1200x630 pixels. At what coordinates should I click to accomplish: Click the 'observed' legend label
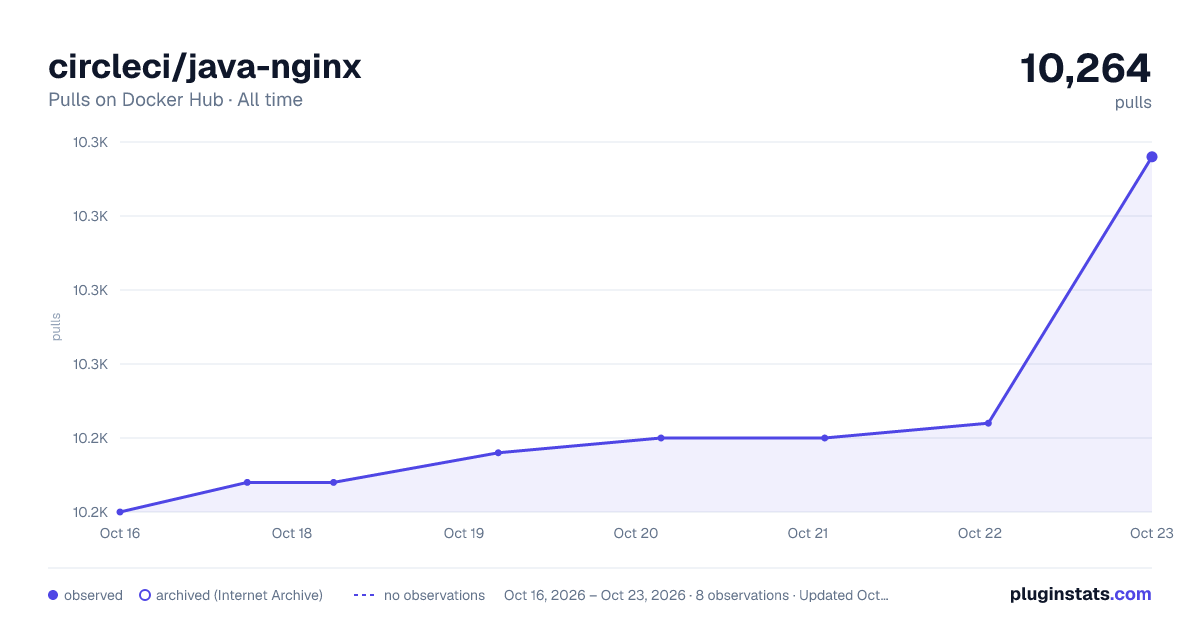click(x=93, y=595)
